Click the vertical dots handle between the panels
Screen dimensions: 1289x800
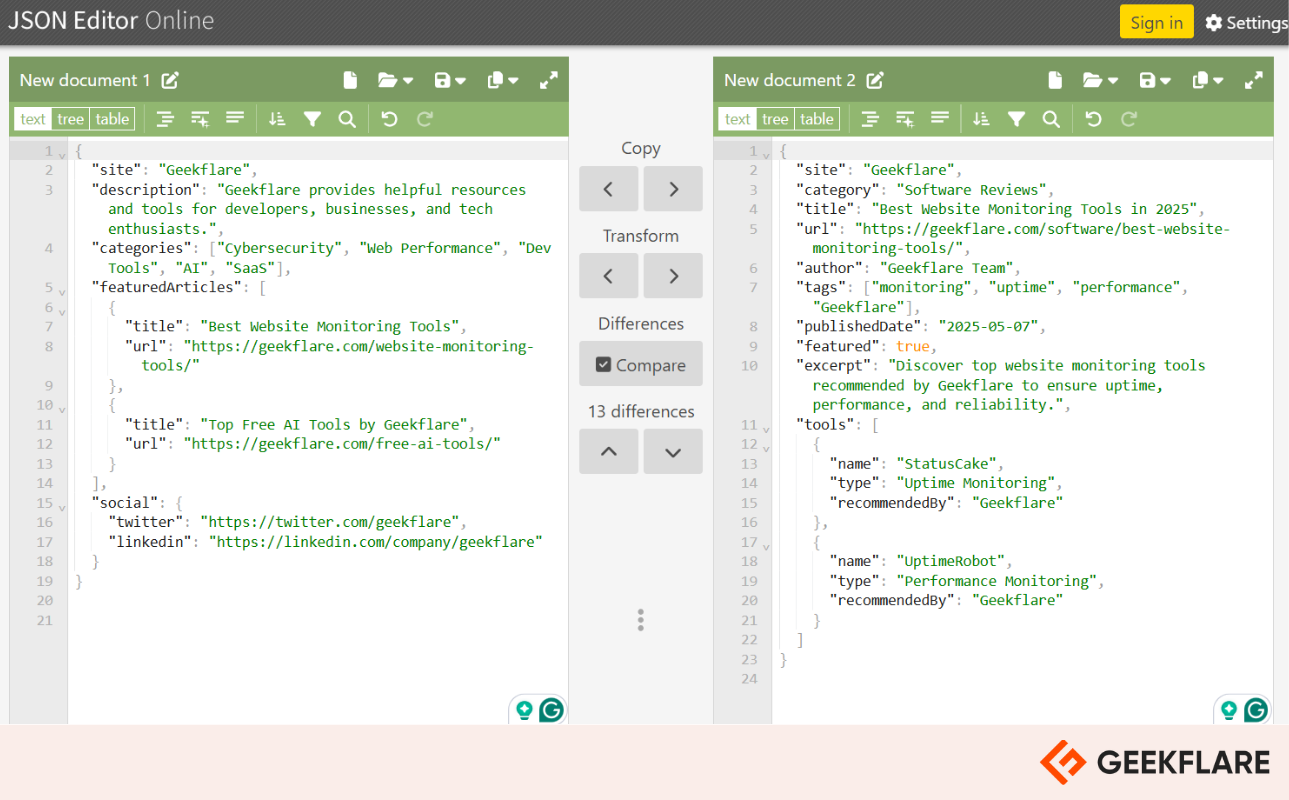click(641, 620)
